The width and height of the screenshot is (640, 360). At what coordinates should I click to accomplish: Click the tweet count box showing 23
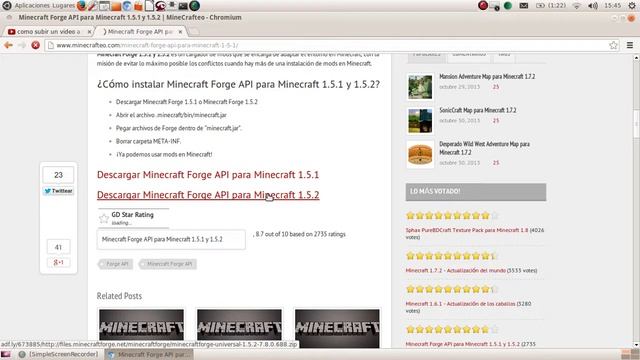click(58, 175)
